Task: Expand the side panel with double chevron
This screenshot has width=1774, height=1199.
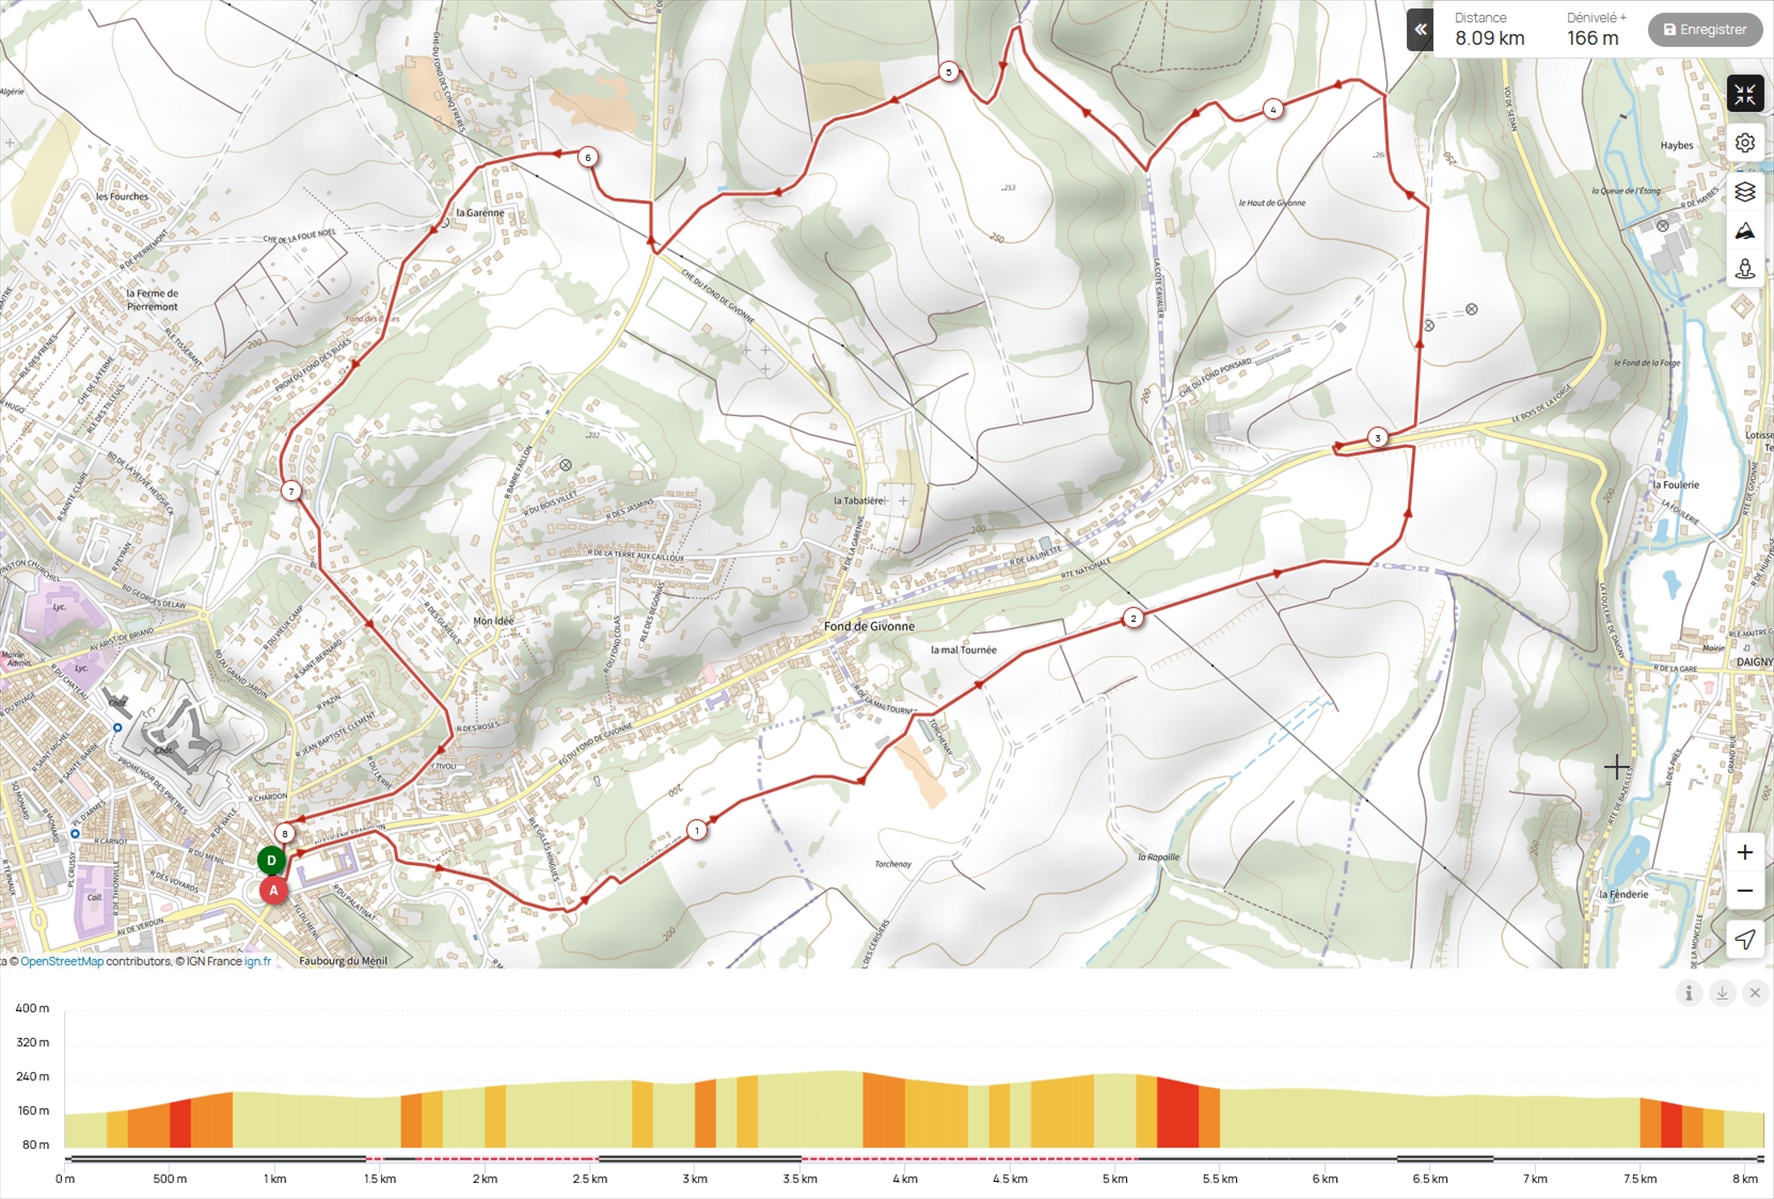Action: tap(1420, 30)
